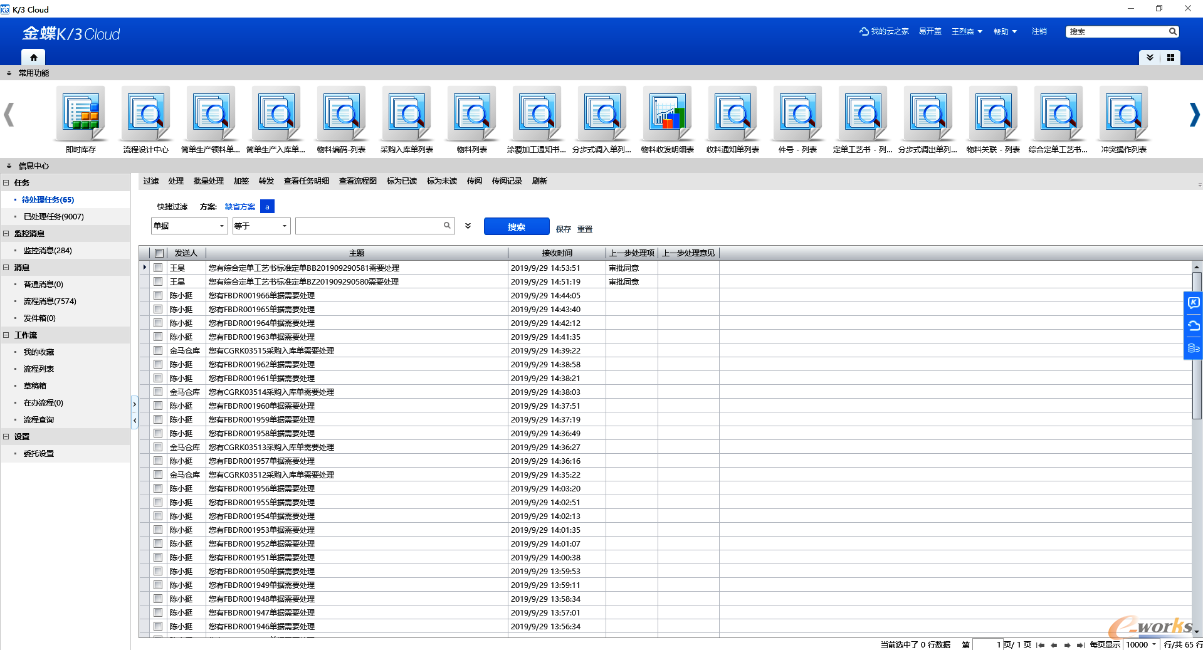
Task: Check the CGRK03512 row checkbox
Action: coord(158,475)
